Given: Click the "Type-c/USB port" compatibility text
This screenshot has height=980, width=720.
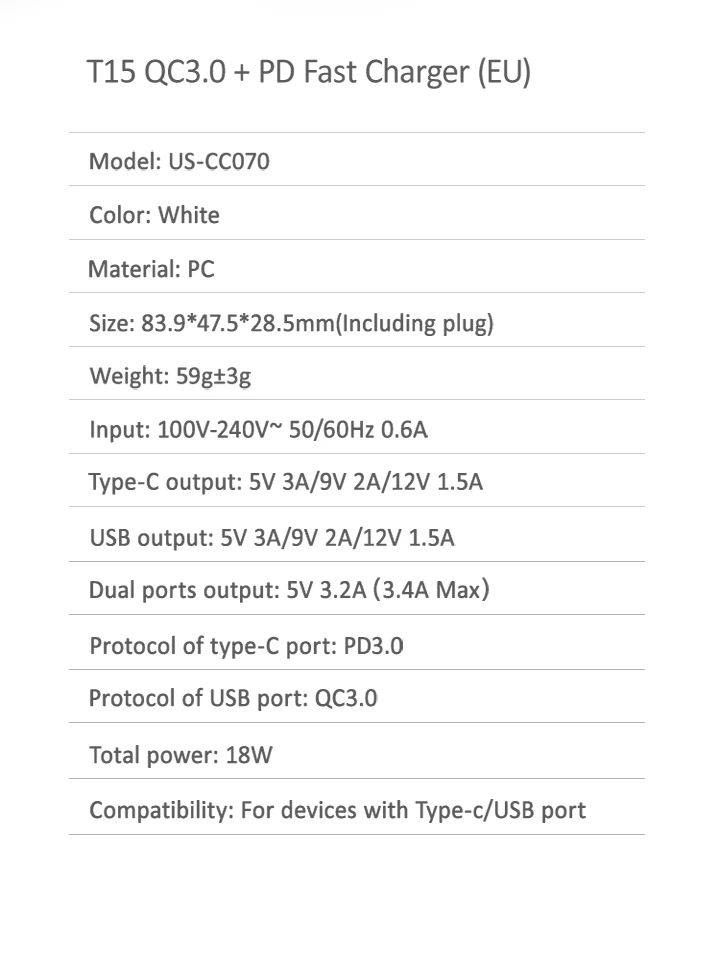Looking at the screenshot, I should coord(501,810).
